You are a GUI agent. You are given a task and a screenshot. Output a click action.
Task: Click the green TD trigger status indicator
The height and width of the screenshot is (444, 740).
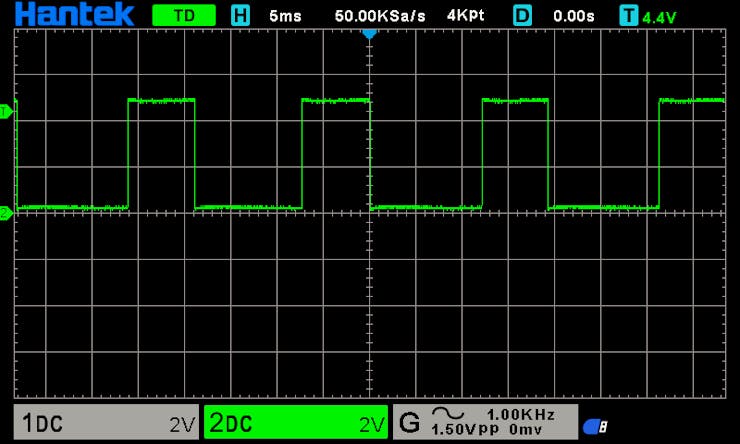click(x=184, y=16)
